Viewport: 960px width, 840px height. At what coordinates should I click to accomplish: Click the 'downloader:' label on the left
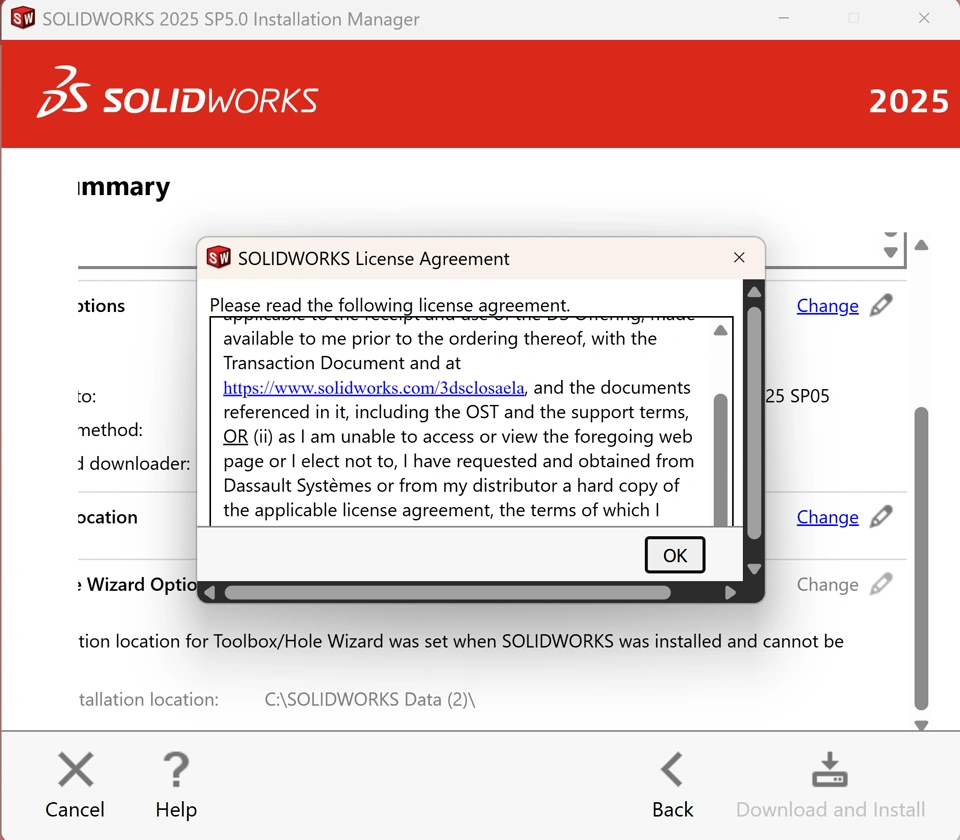[135, 463]
